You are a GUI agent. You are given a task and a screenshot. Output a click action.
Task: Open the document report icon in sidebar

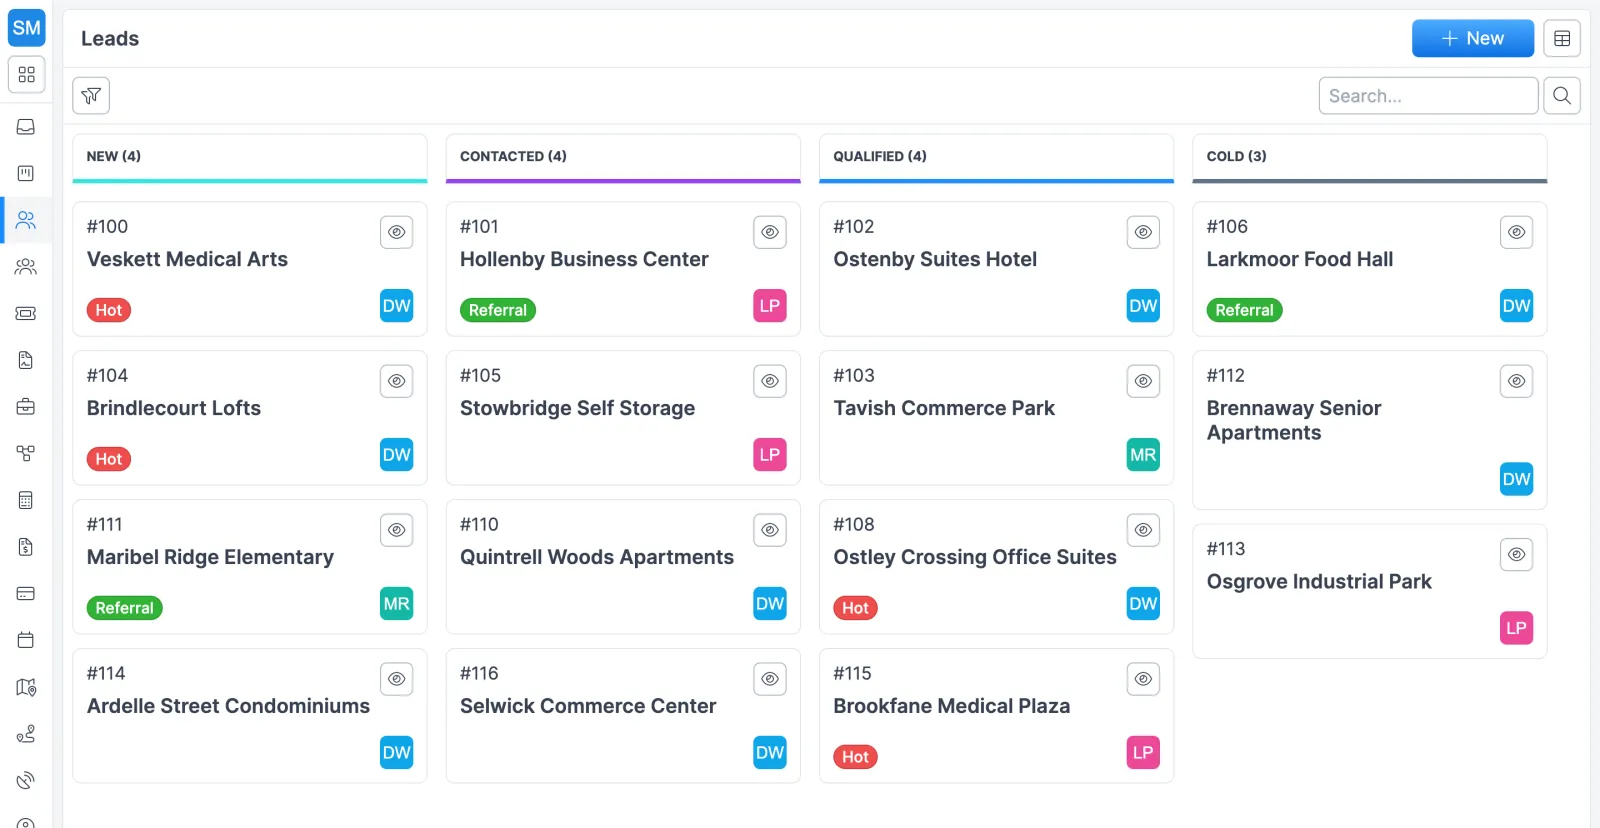tap(26, 360)
